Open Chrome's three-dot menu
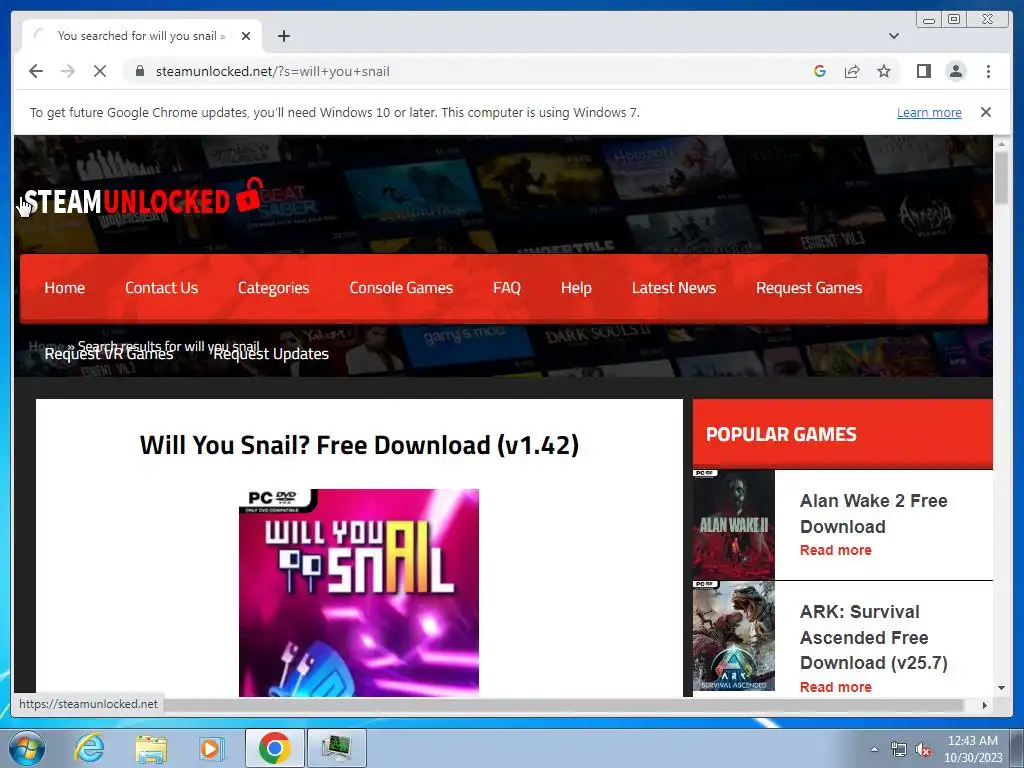The height and width of the screenshot is (768, 1024). 988,71
